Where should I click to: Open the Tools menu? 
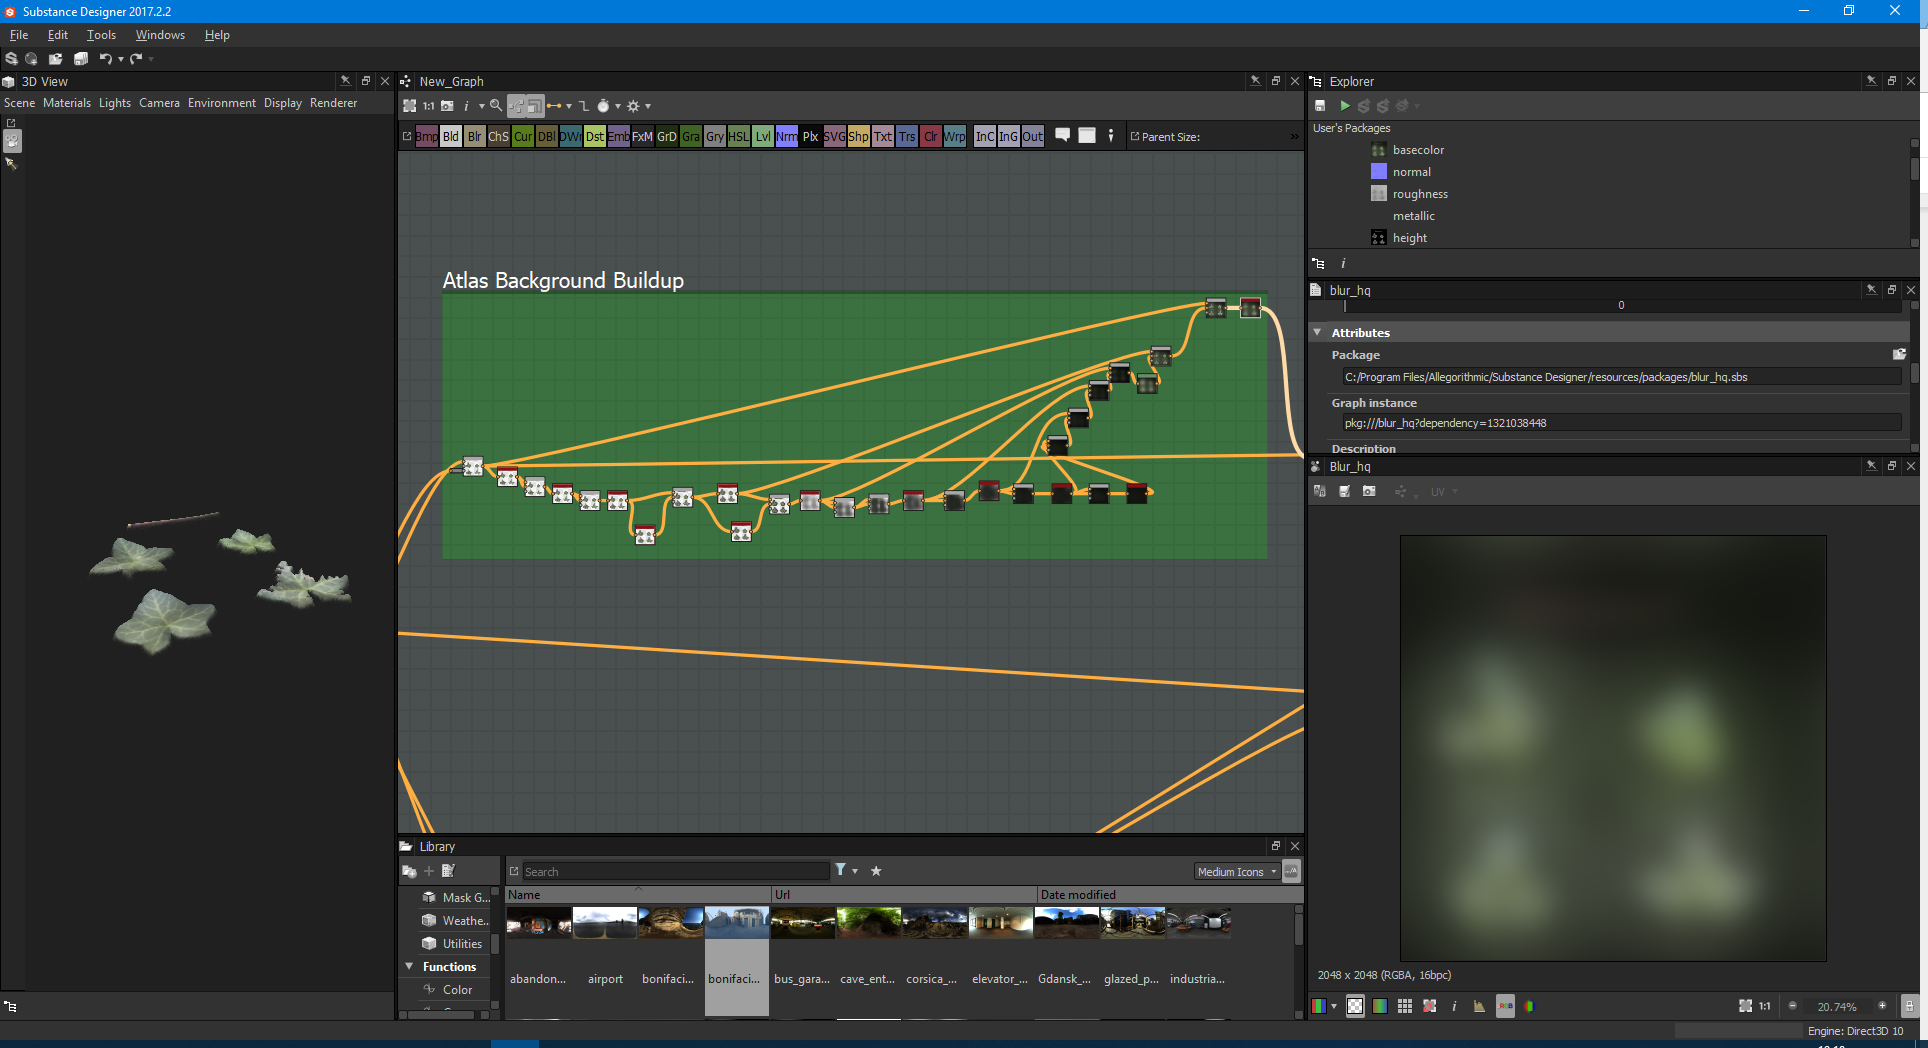coord(101,35)
